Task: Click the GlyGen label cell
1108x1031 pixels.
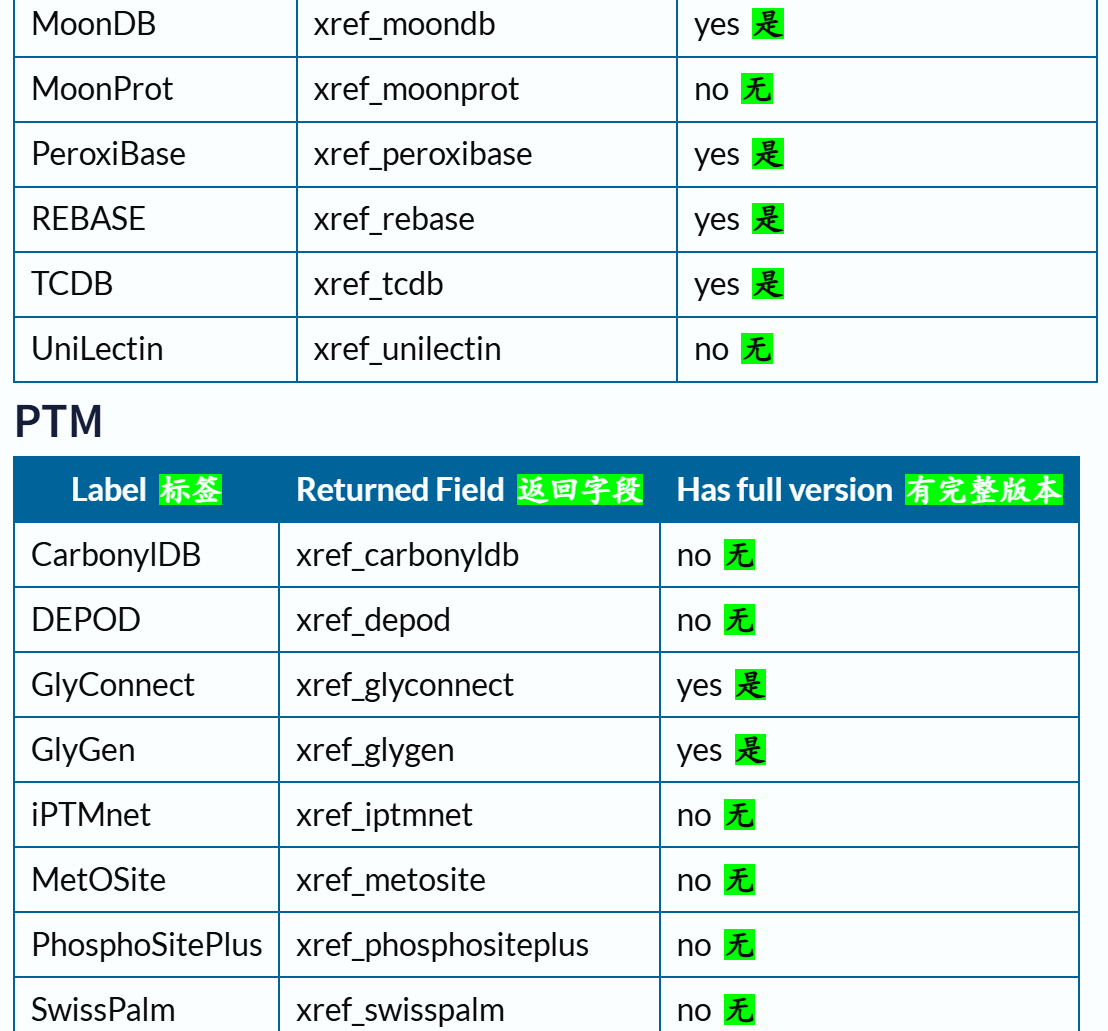Action: (x=146, y=750)
